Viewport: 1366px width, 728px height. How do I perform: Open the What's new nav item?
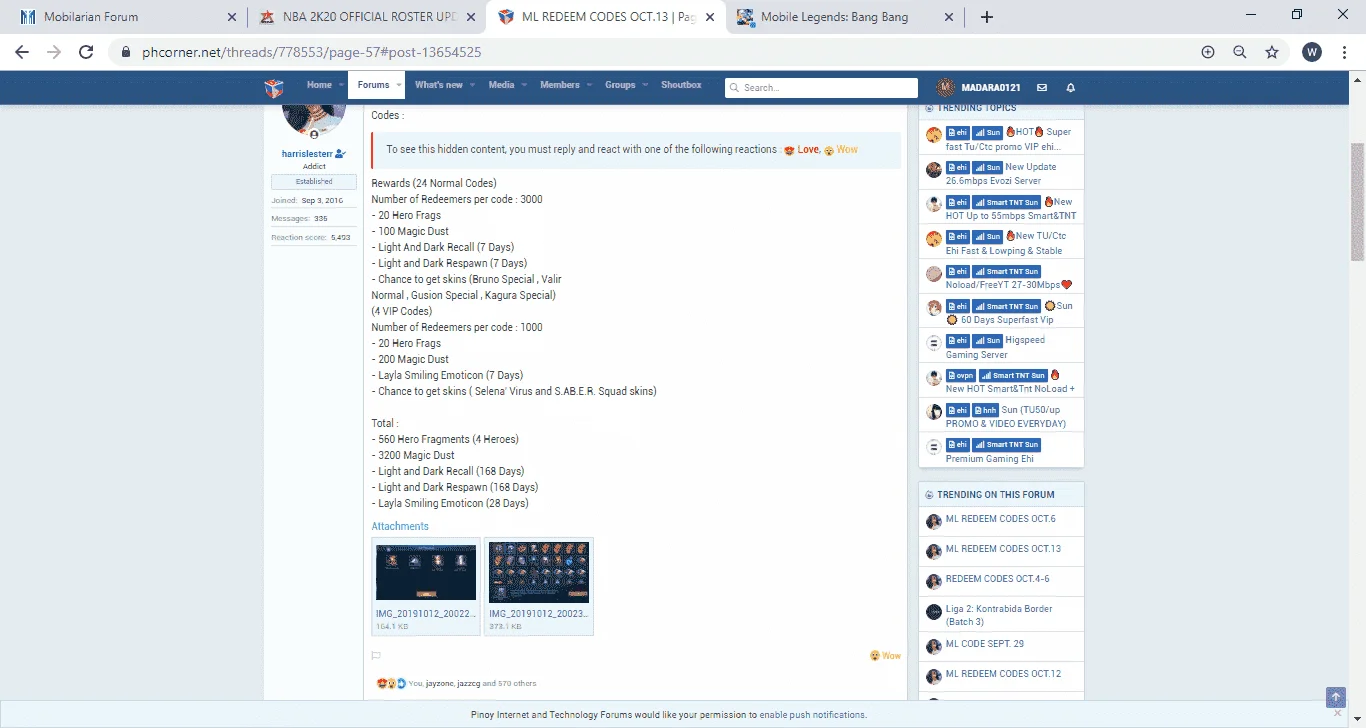click(x=439, y=85)
